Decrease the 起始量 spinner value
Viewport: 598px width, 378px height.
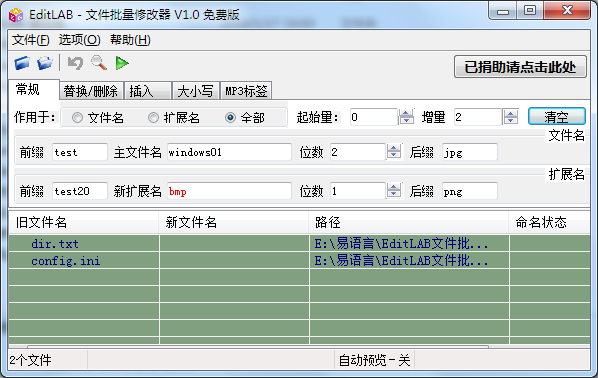pos(406,121)
